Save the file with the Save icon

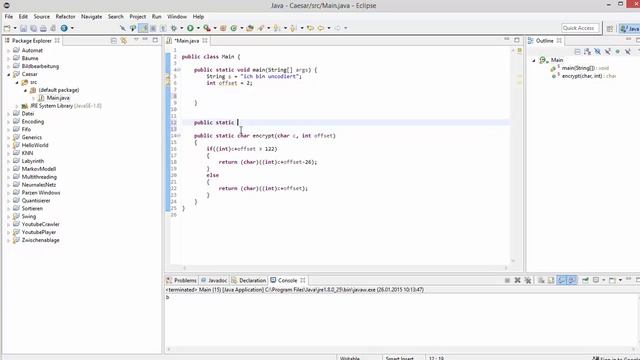pos(24,28)
